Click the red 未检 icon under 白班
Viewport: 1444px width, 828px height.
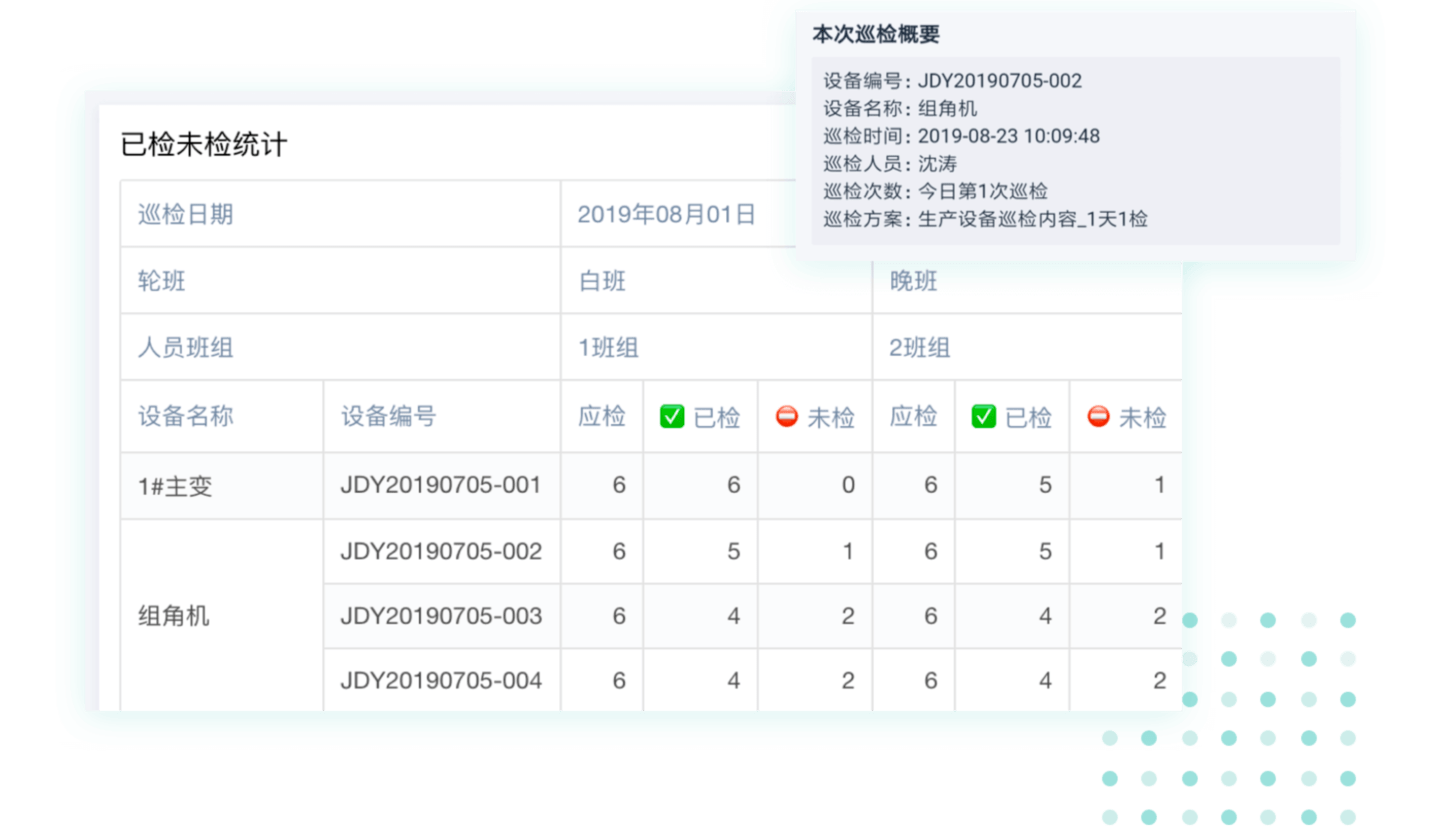[x=787, y=416]
